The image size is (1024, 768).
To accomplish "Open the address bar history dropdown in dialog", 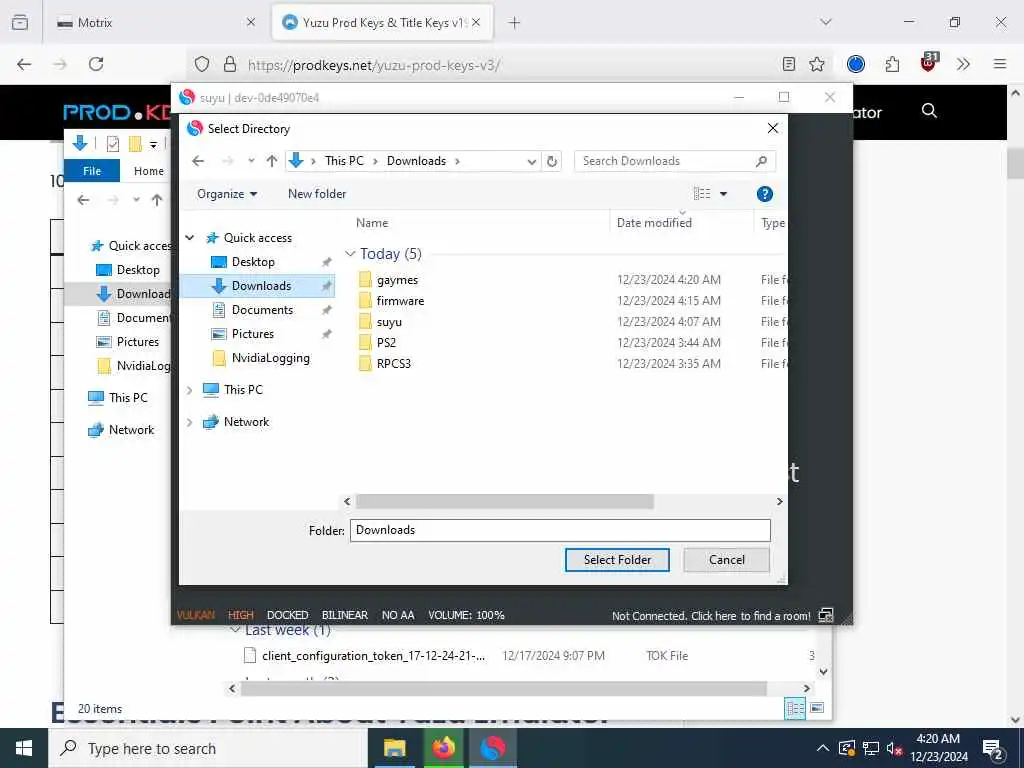I will (532, 161).
